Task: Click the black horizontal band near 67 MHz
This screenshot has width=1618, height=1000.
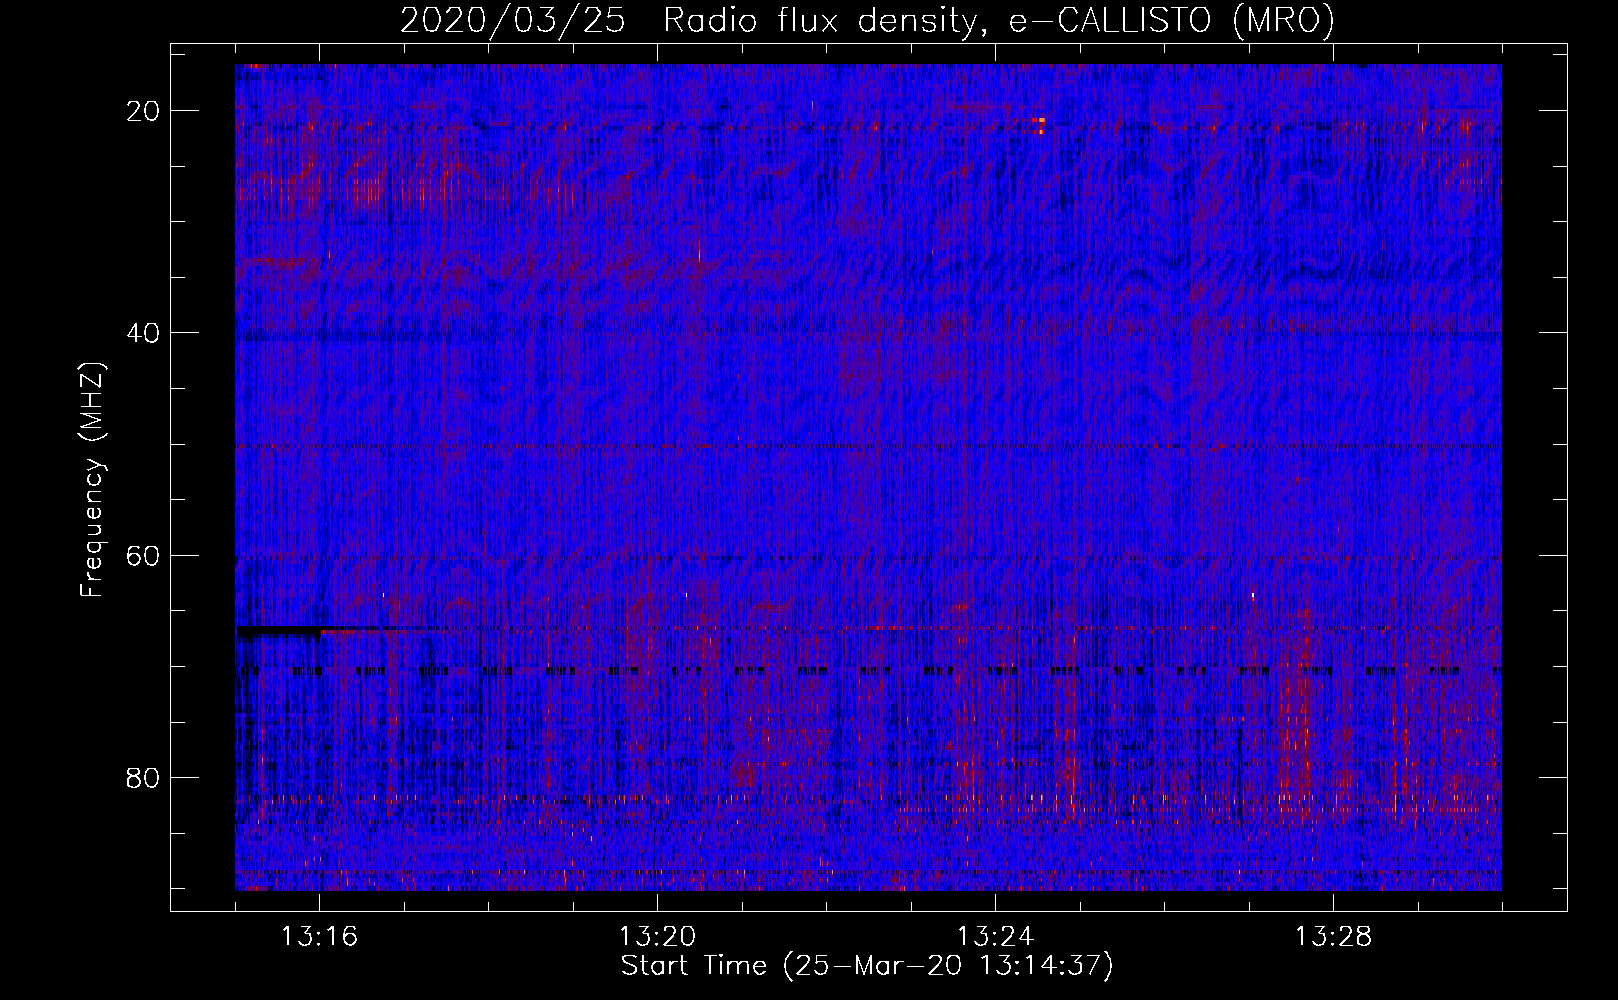Action: click(x=280, y=631)
